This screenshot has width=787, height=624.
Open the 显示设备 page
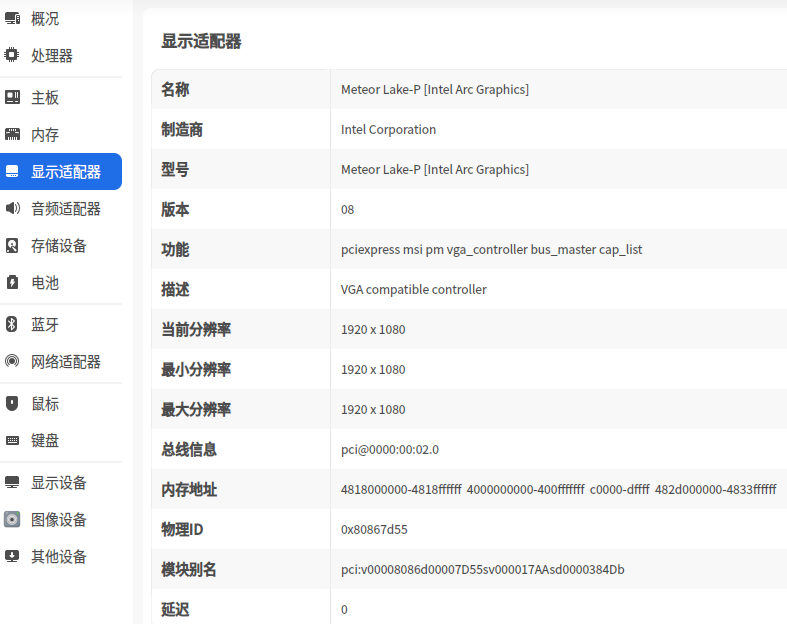(61, 482)
